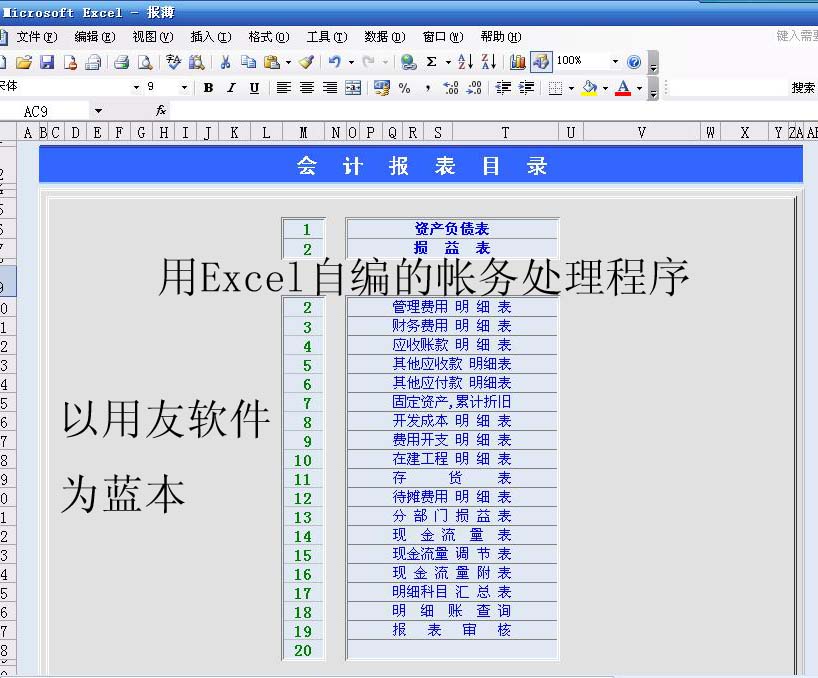Screen dimensions: 818x678
Task: Open the 现金流量 调节表 entry
Action: (452, 553)
